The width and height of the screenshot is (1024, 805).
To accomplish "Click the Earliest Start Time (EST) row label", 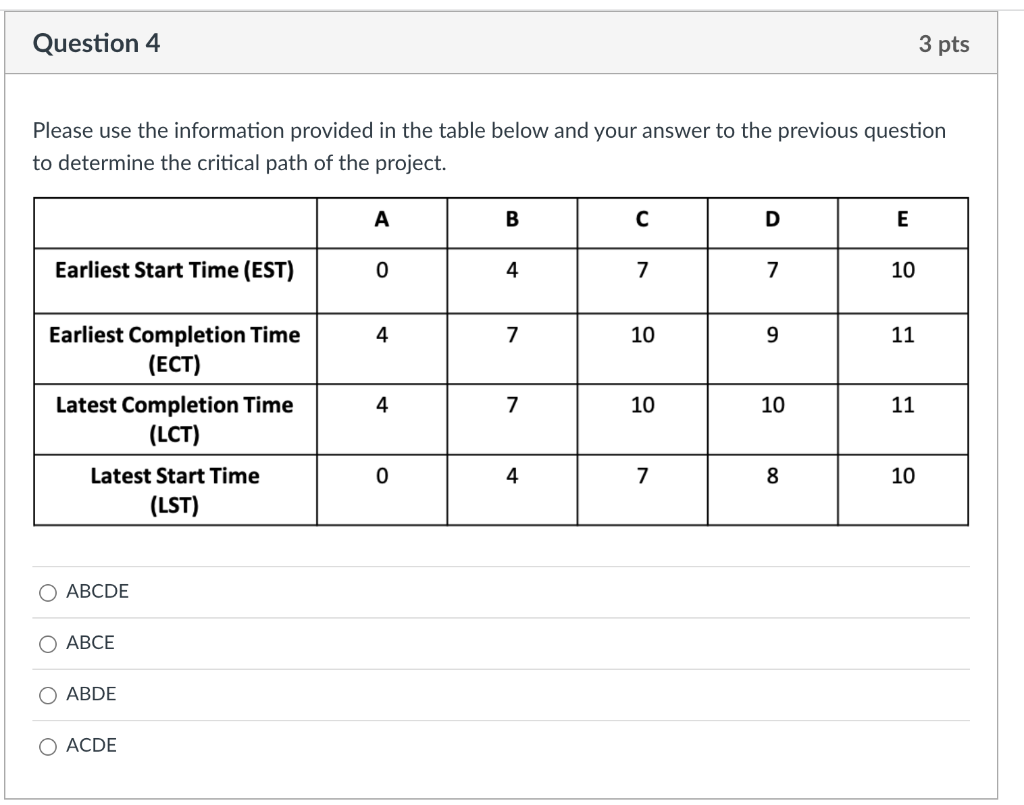I will tap(175, 270).
